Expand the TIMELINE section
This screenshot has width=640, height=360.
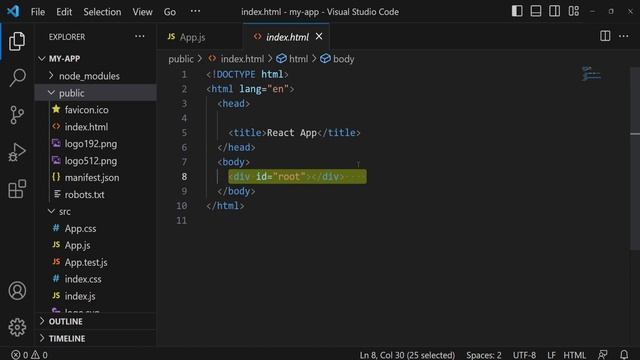[96, 339]
